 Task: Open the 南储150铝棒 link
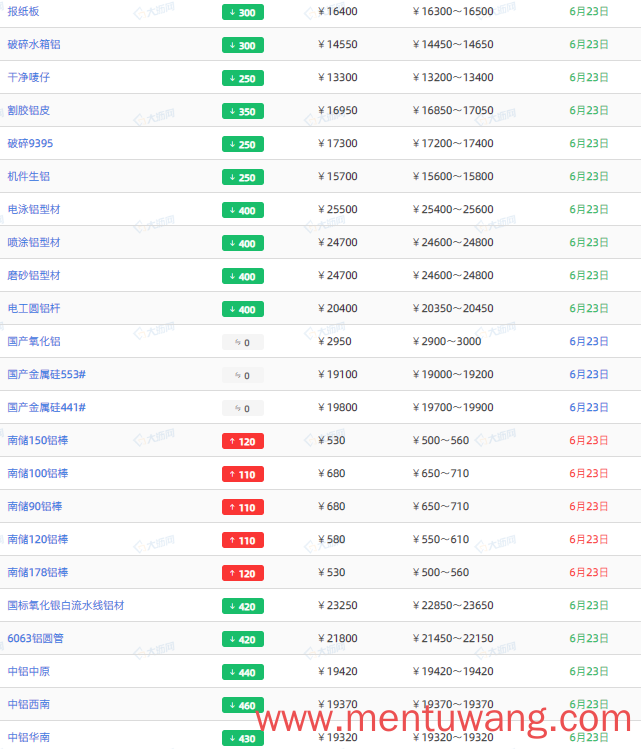(x=38, y=440)
